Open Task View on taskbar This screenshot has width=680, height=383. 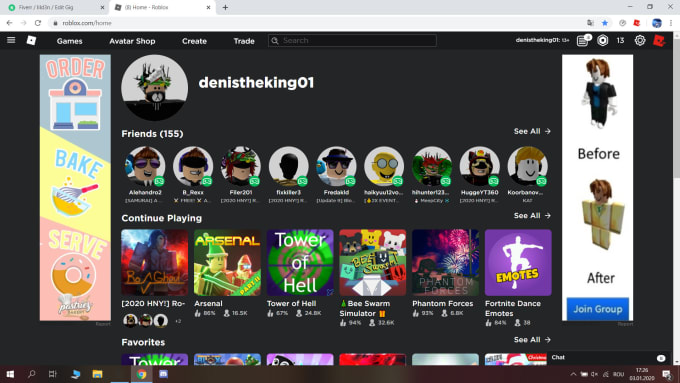52,374
